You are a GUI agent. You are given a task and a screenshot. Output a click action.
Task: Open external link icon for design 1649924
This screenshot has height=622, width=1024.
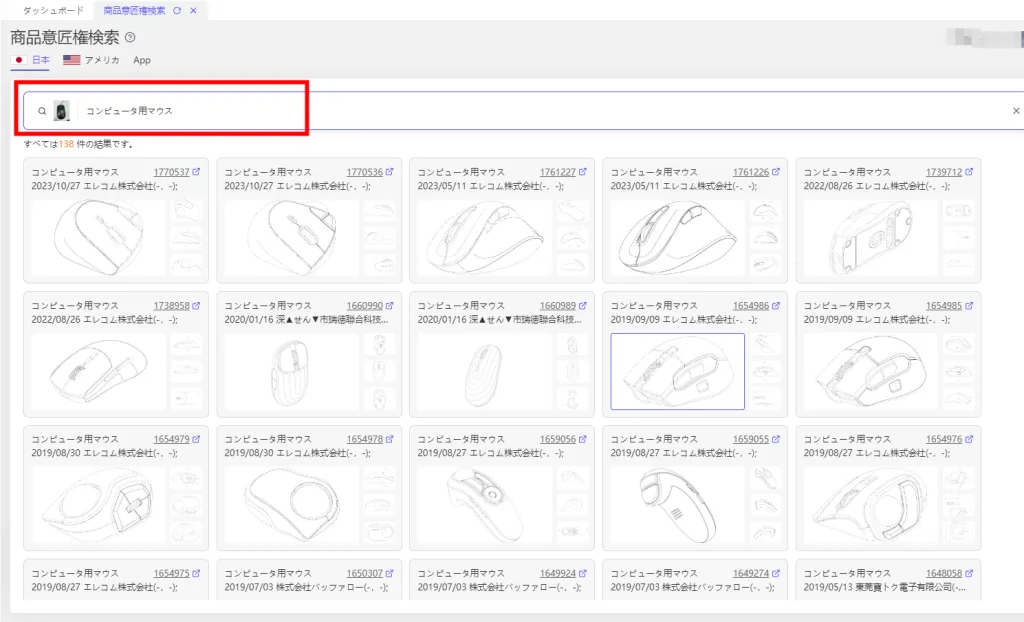(x=583, y=573)
